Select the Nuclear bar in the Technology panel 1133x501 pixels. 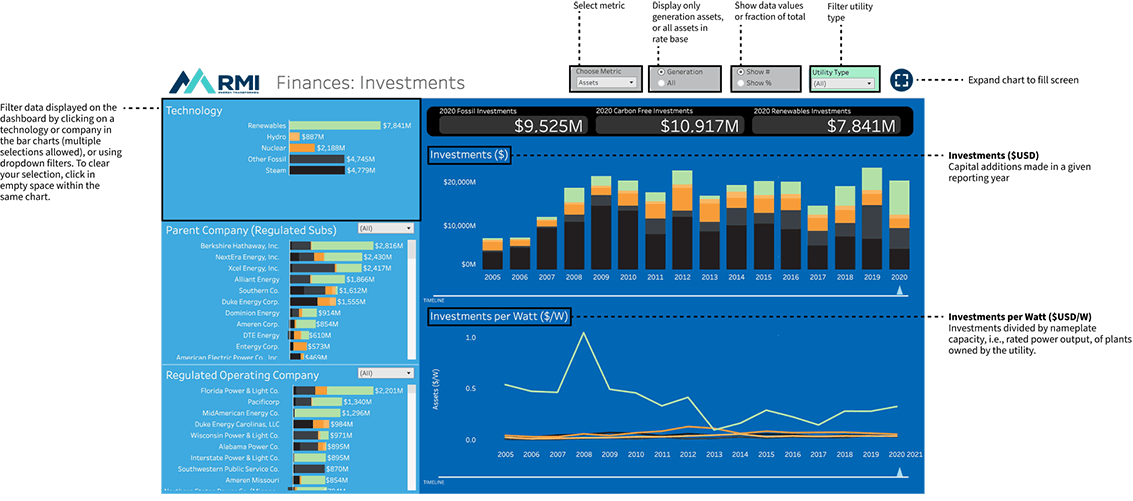coord(302,147)
